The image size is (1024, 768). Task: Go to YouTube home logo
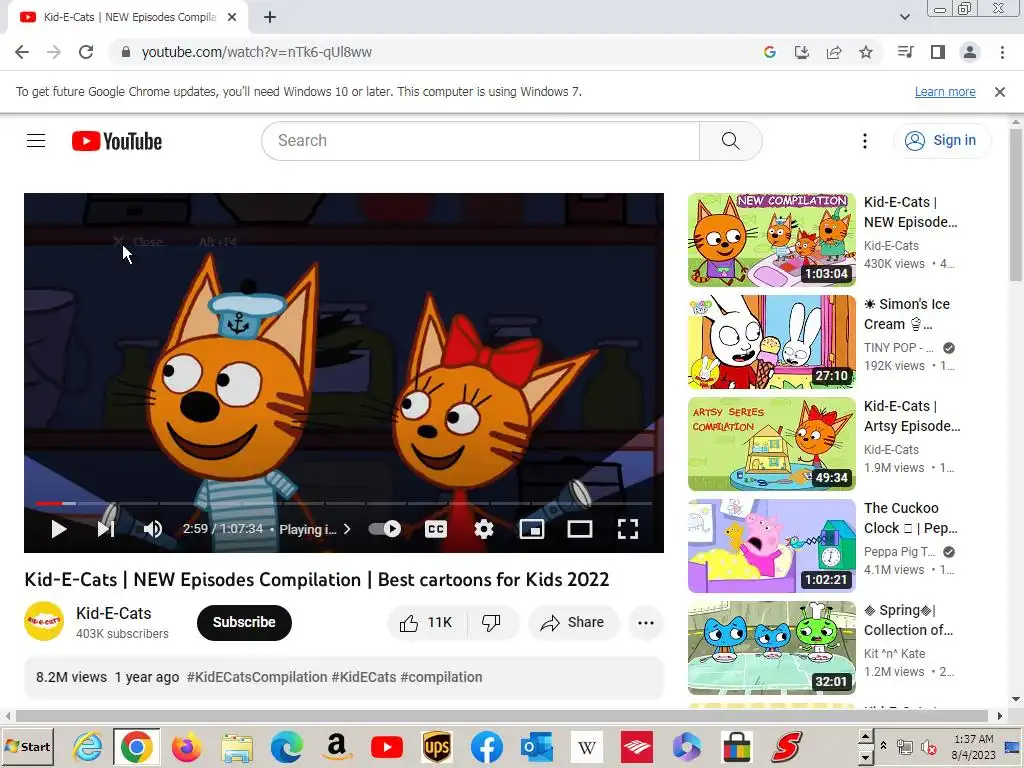[117, 141]
